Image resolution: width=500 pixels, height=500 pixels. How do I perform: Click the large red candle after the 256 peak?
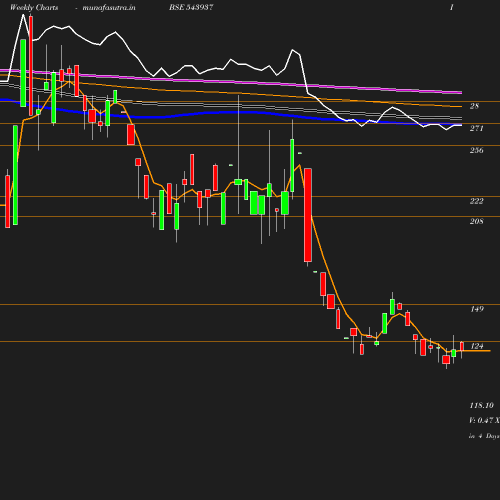[308, 215]
